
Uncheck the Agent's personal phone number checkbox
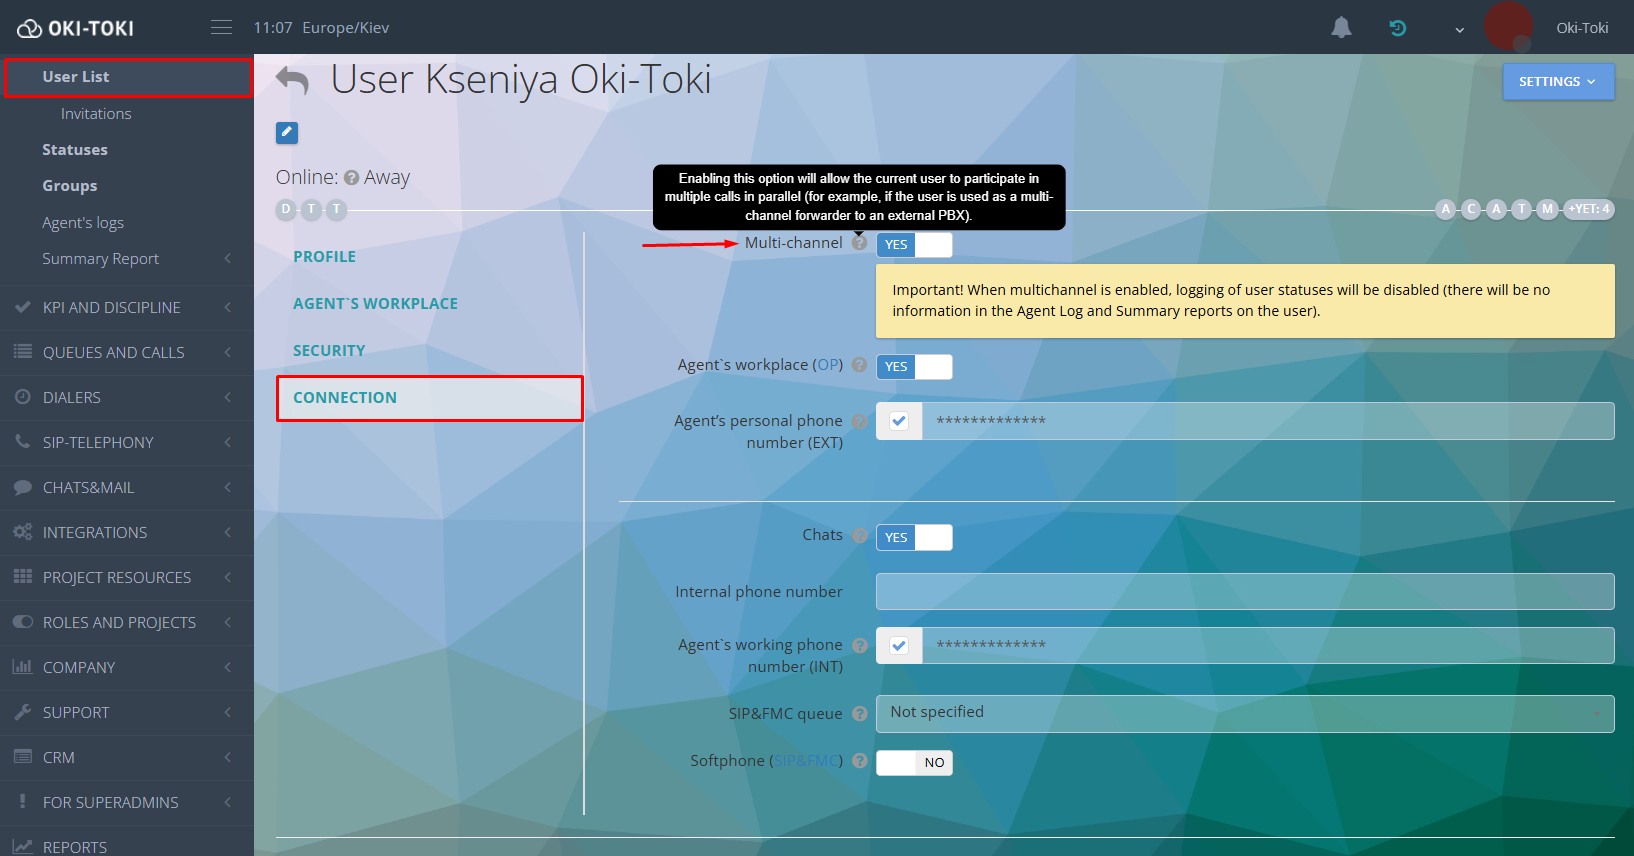(x=899, y=421)
